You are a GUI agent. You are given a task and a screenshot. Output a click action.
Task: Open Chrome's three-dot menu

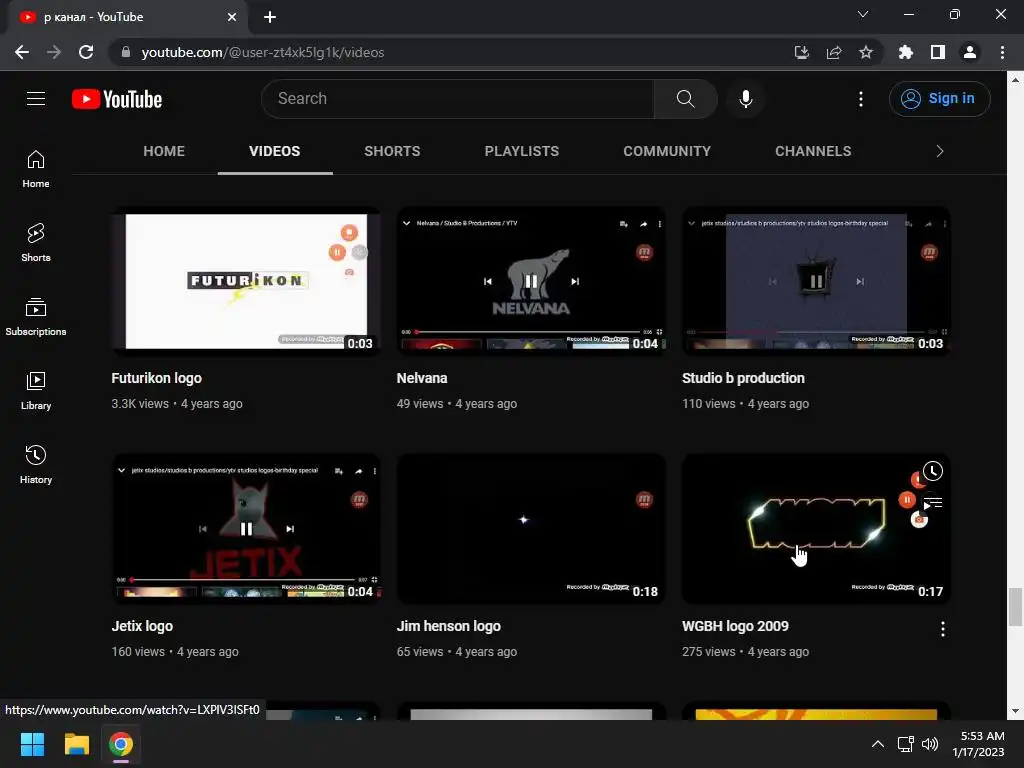coord(1002,52)
